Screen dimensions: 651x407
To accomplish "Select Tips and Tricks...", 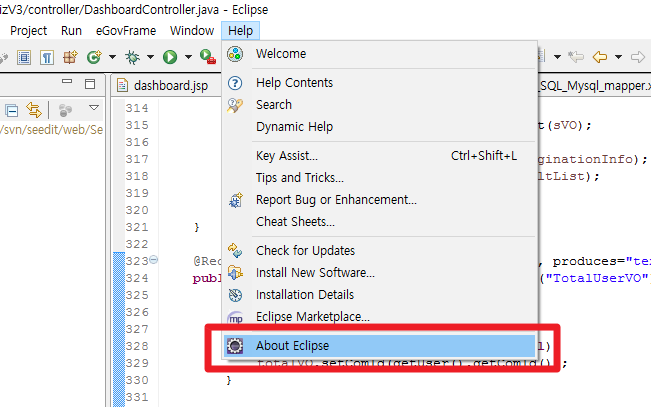I will [x=379, y=178].
